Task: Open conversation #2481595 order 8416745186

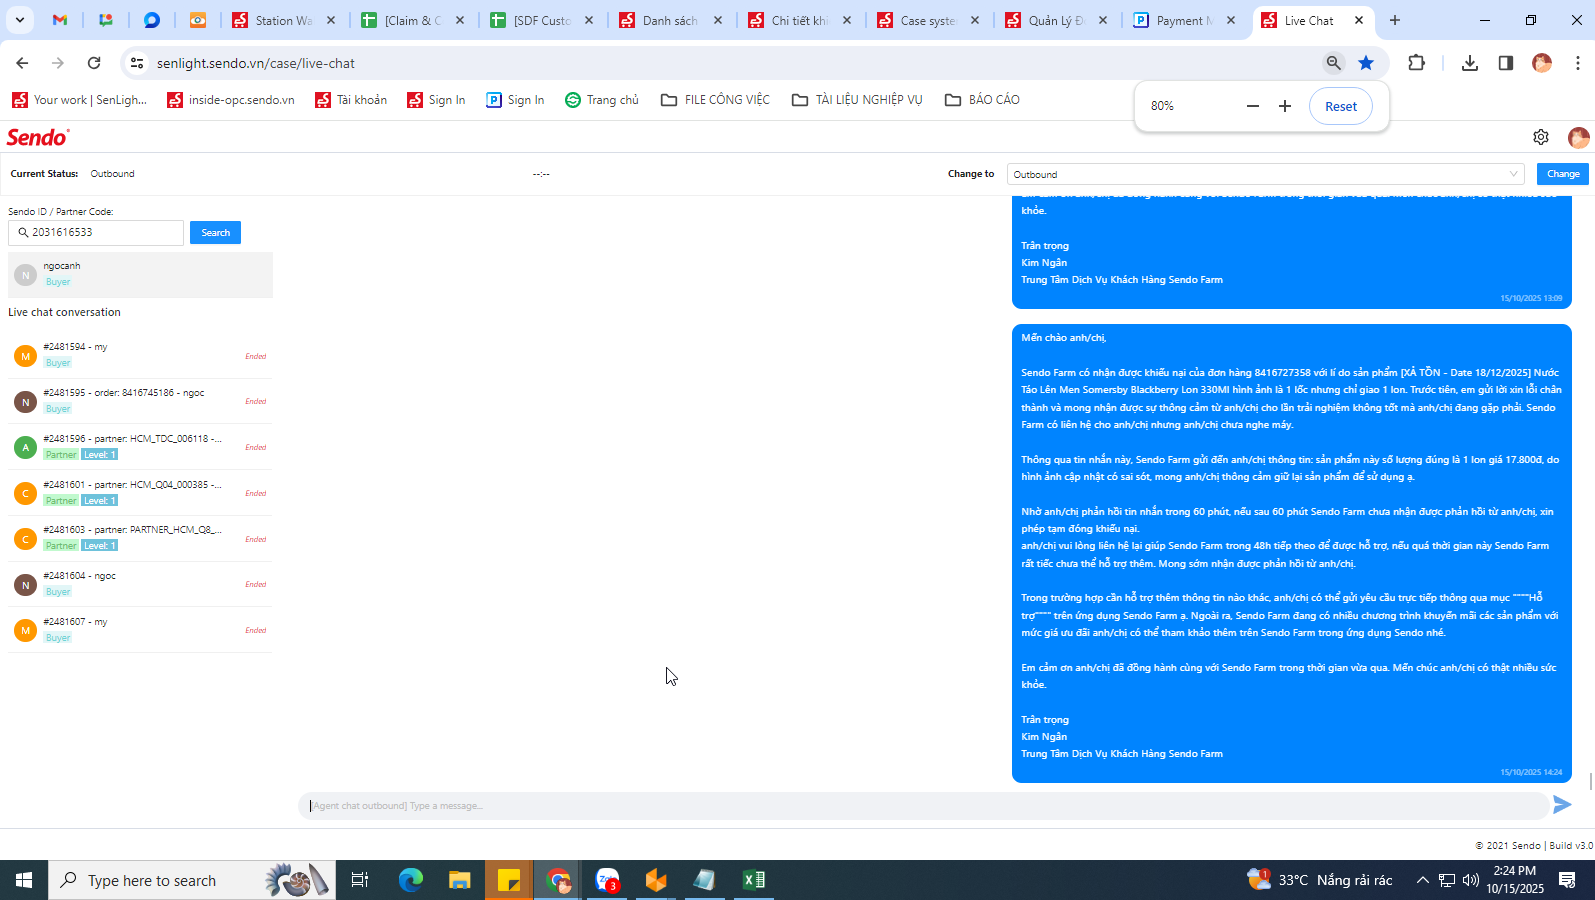Action: [140, 401]
